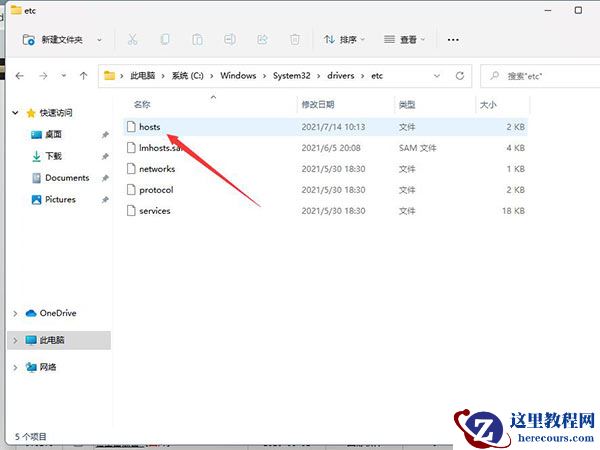Click hosts date 2021/7/14 10:13
The image size is (600, 450).
click(333, 127)
